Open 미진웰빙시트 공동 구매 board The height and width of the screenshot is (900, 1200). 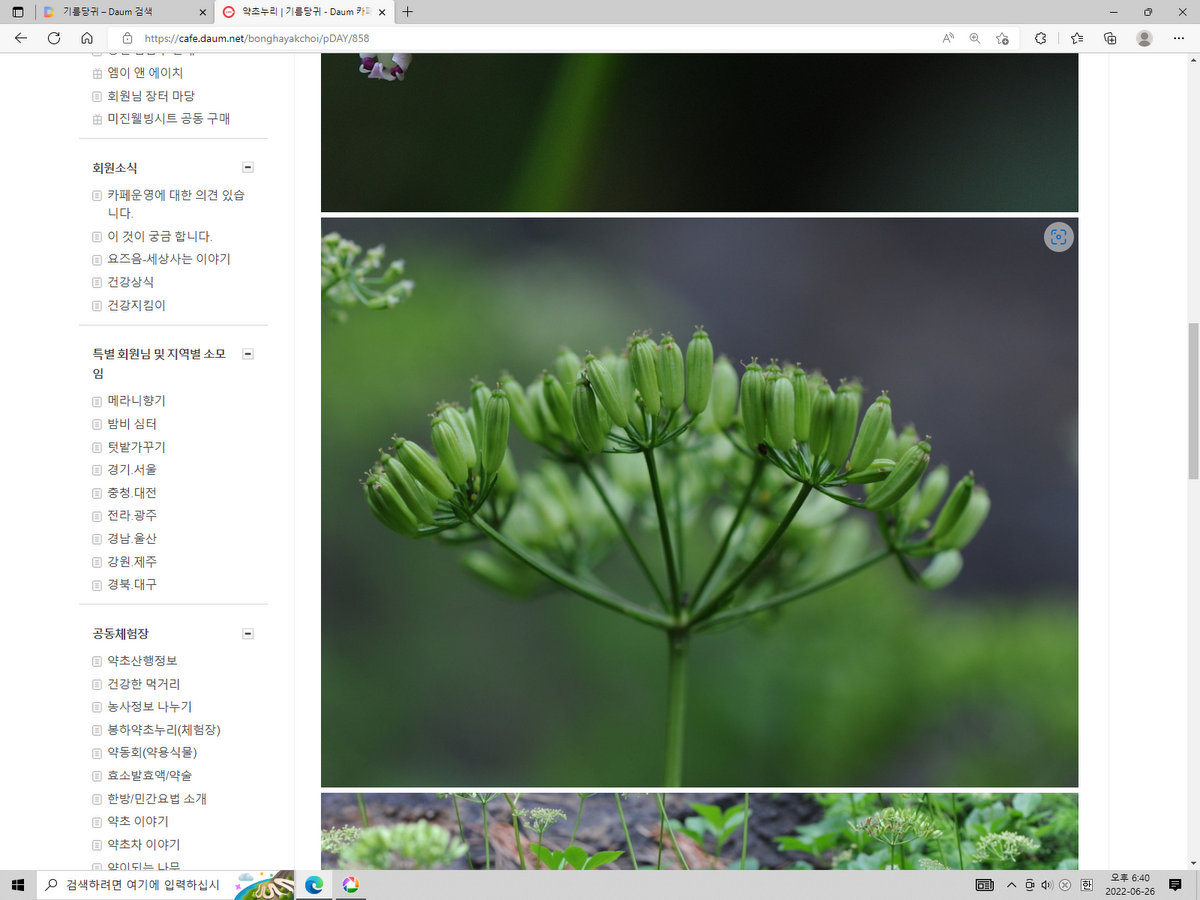tap(169, 119)
